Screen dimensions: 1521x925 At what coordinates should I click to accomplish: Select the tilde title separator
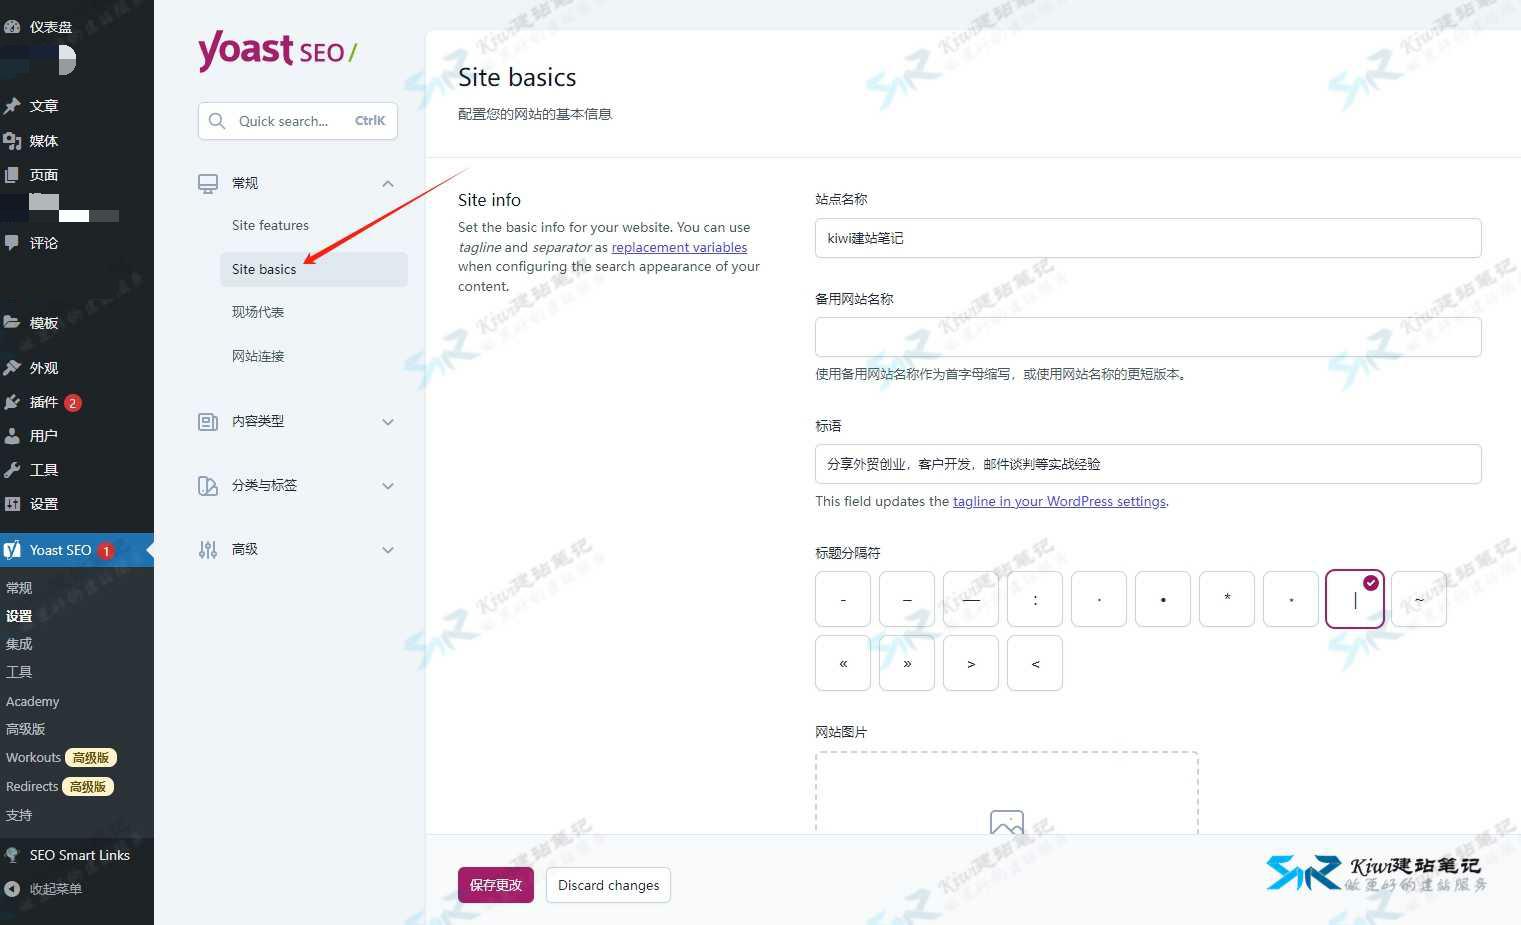click(x=1418, y=598)
